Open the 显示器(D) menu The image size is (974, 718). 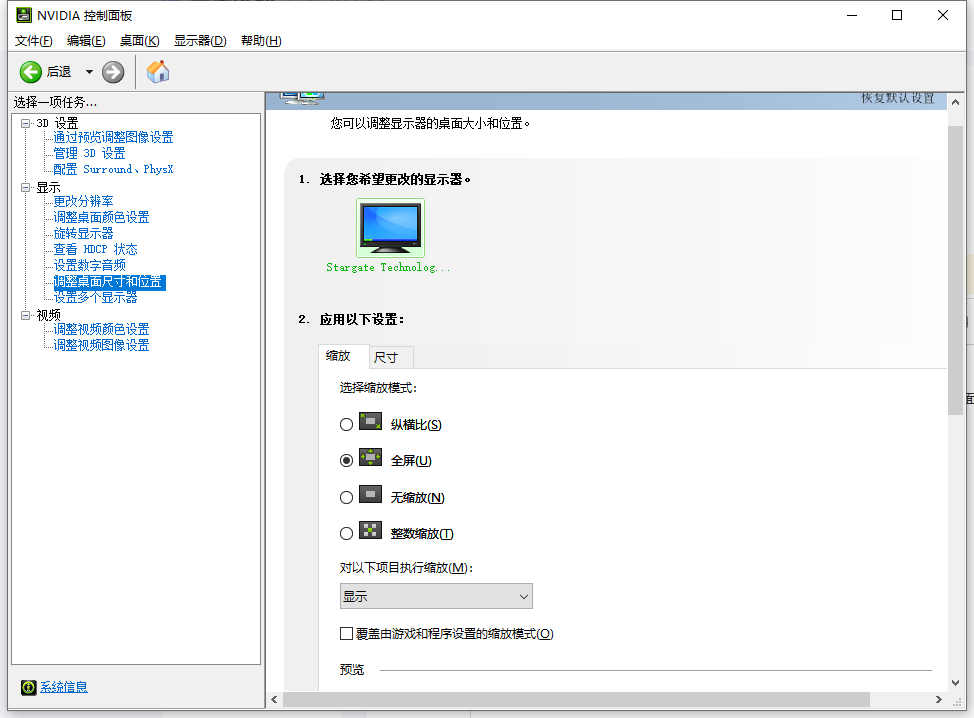[200, 41]
